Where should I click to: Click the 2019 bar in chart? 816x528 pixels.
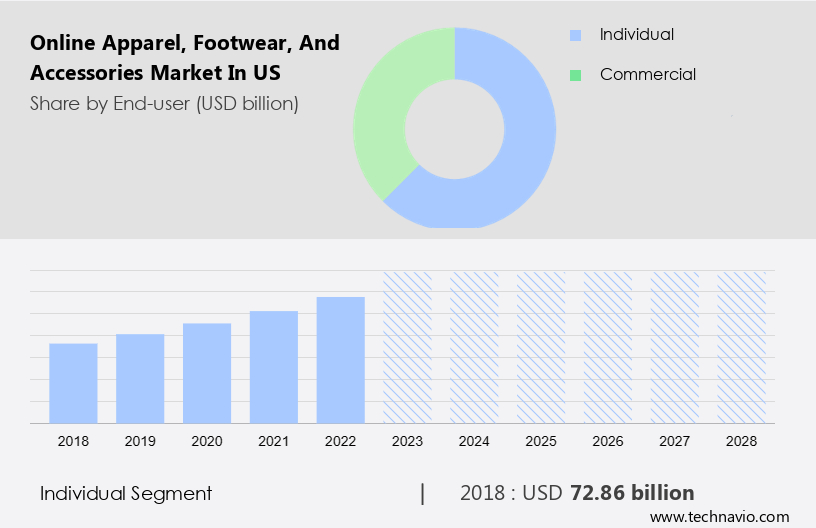[140, 378]
